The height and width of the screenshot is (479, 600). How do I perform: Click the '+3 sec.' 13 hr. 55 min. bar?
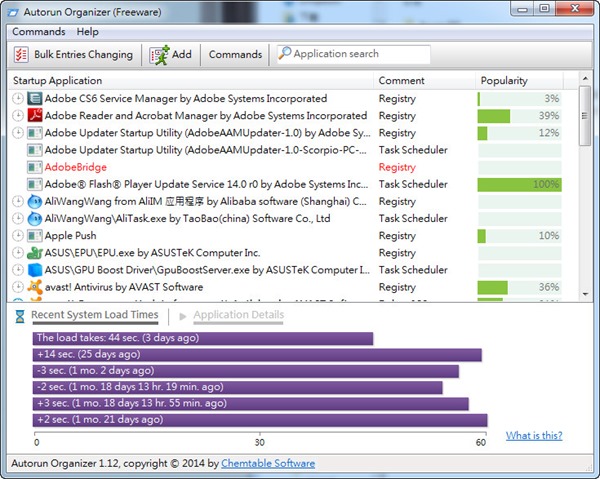coord(251,404)
